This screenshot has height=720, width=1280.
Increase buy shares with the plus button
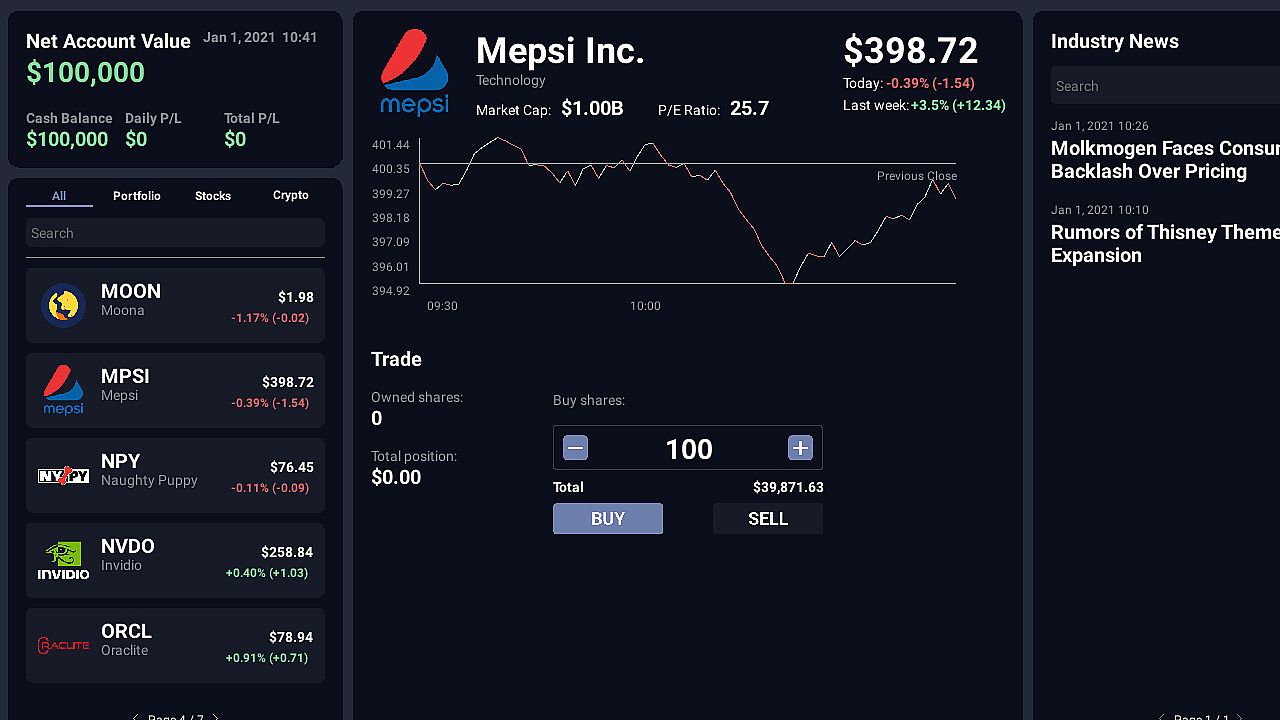click(800, 448)
